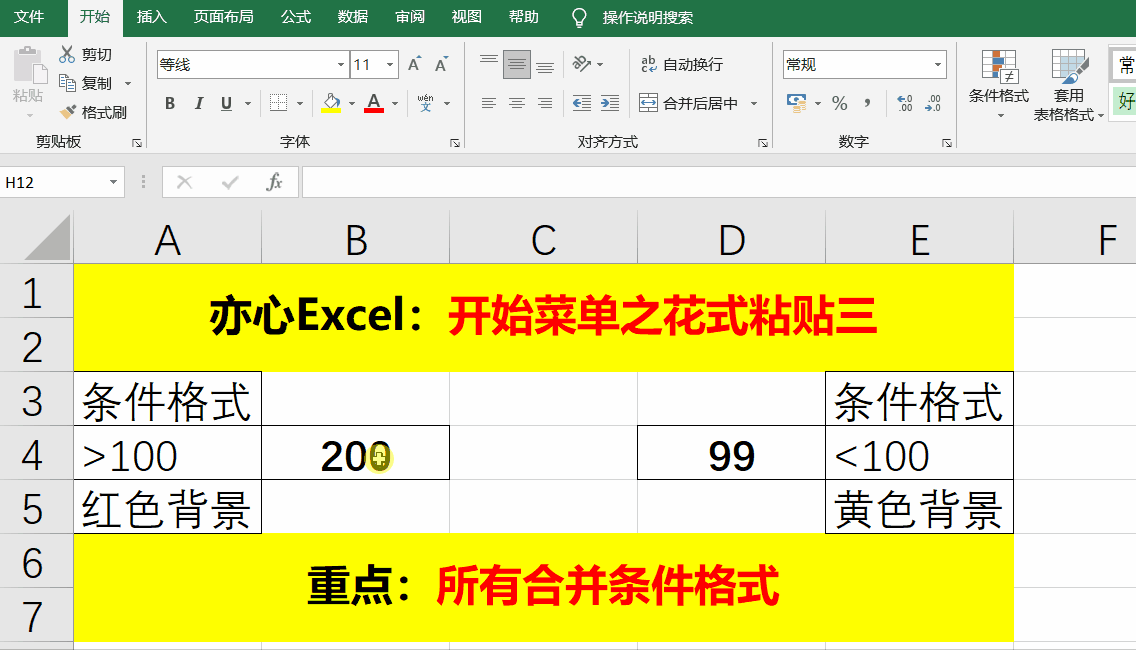Toggle Italic formatting

[x=199, y=104]
